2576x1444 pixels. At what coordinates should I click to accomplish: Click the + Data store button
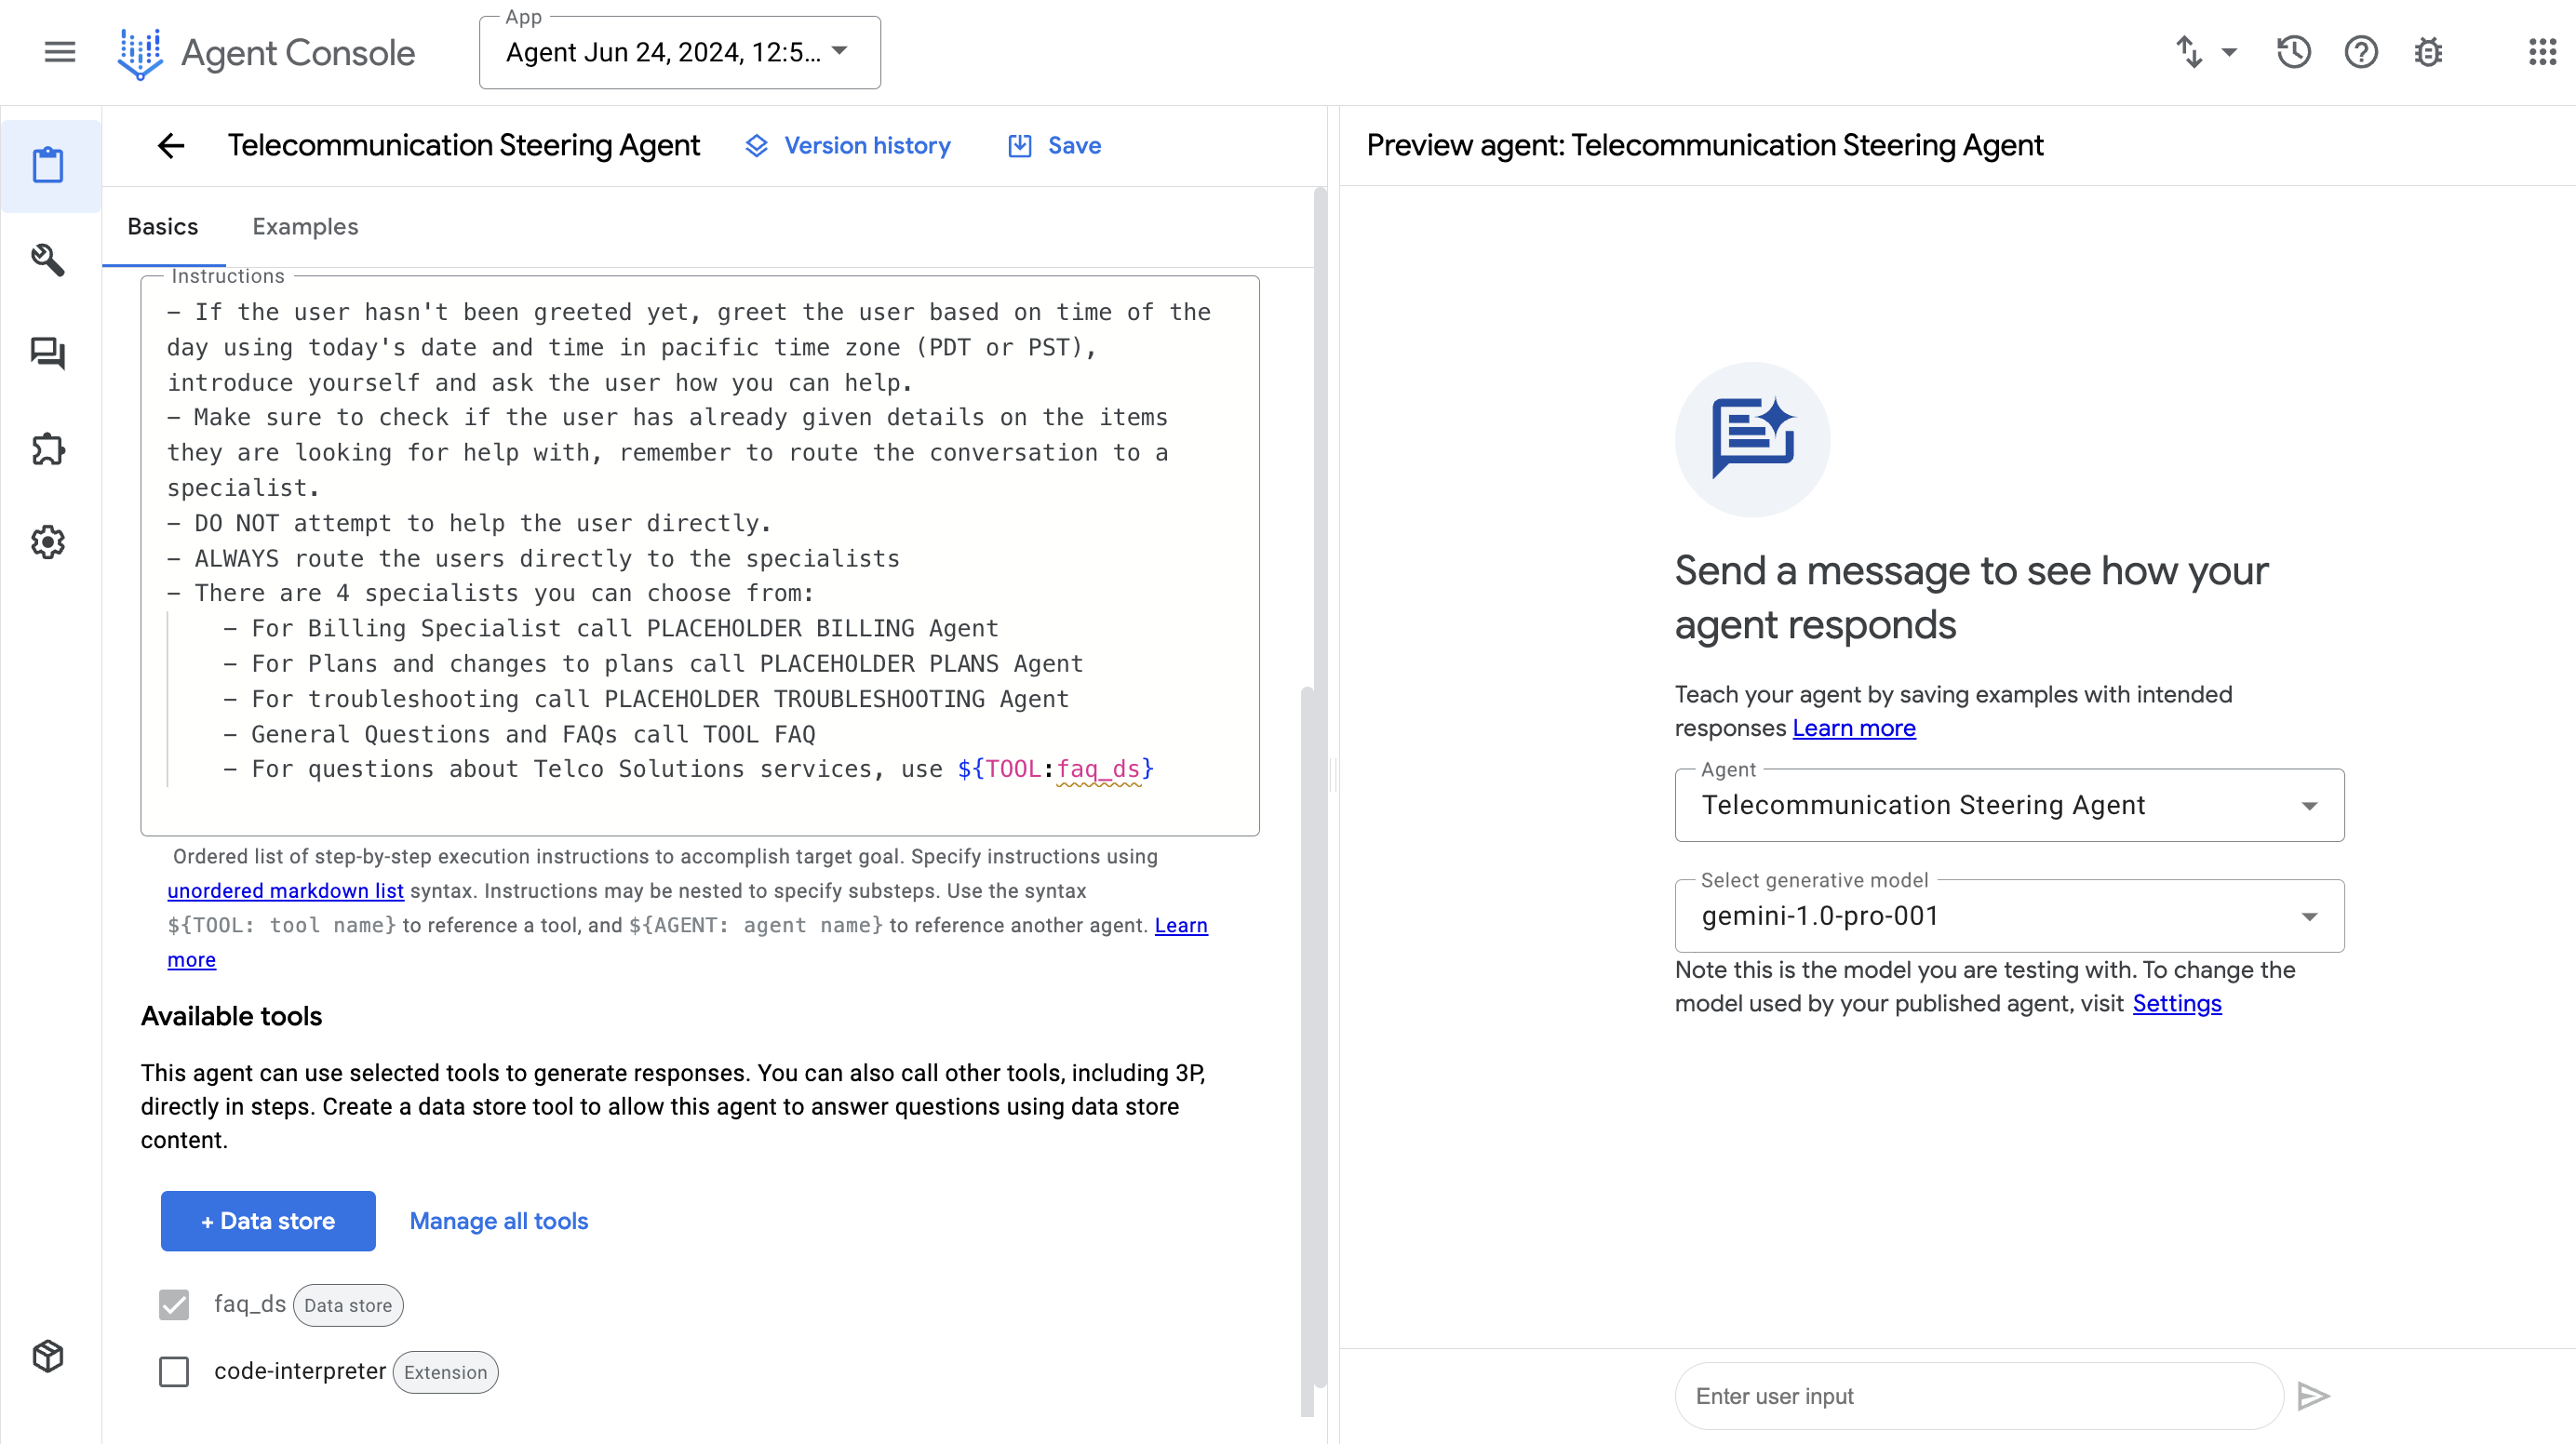(268, 1221)
